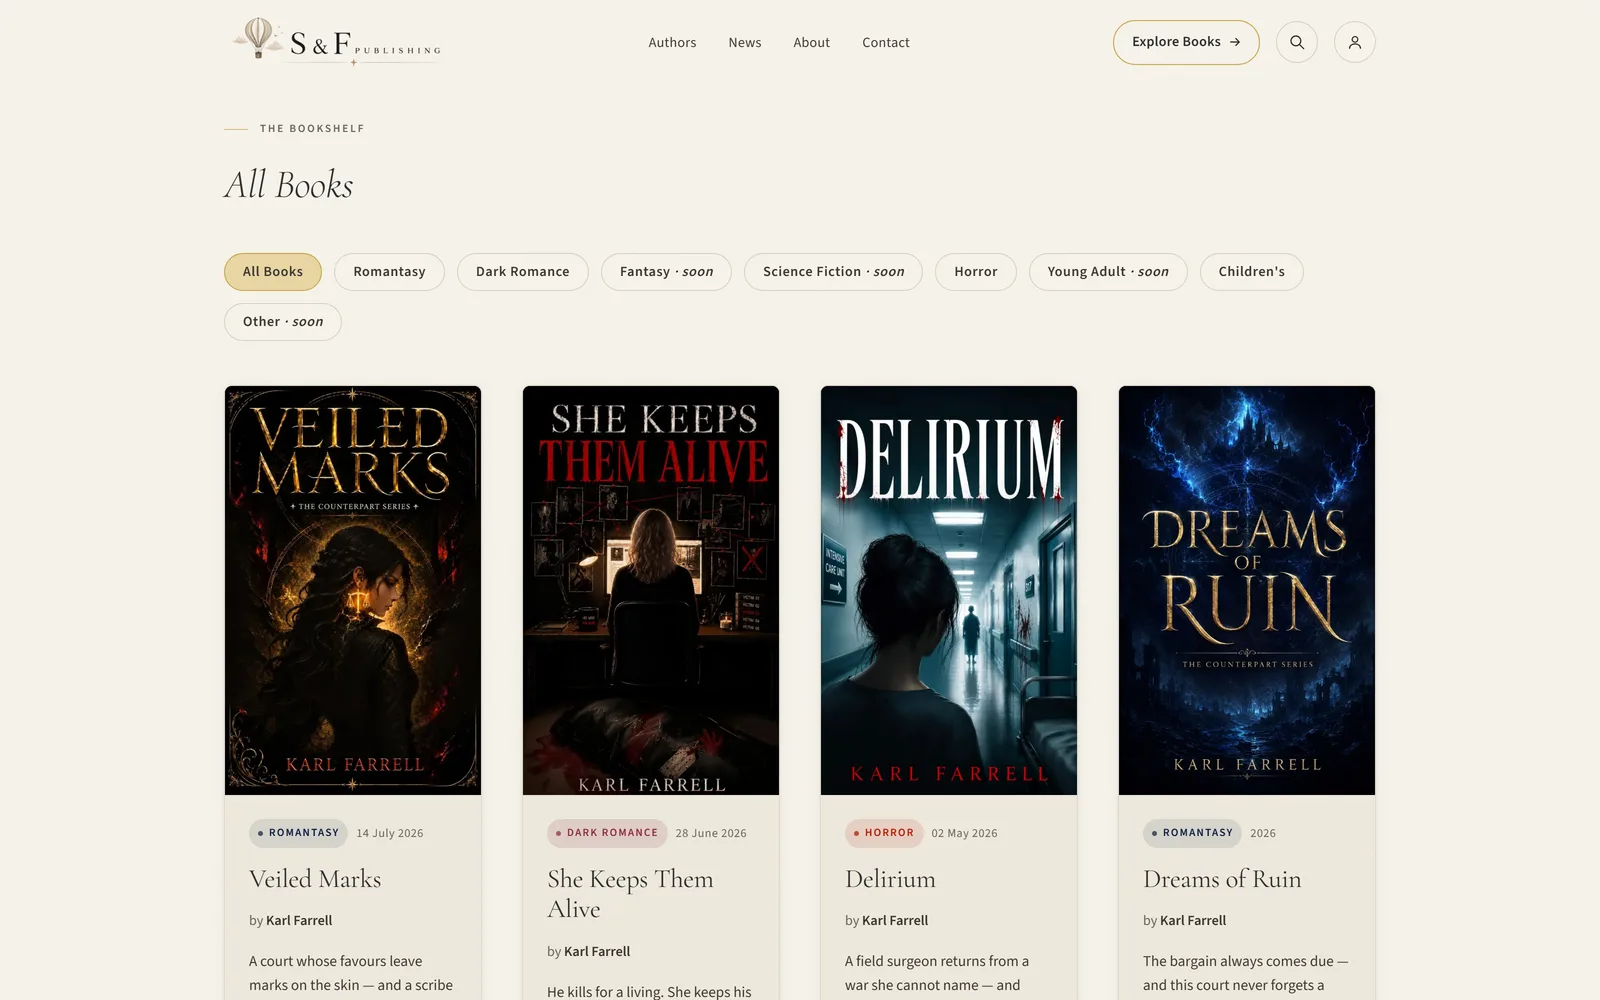Select the Other soon filter
Screen dimensions: 1600x1000
283,322
